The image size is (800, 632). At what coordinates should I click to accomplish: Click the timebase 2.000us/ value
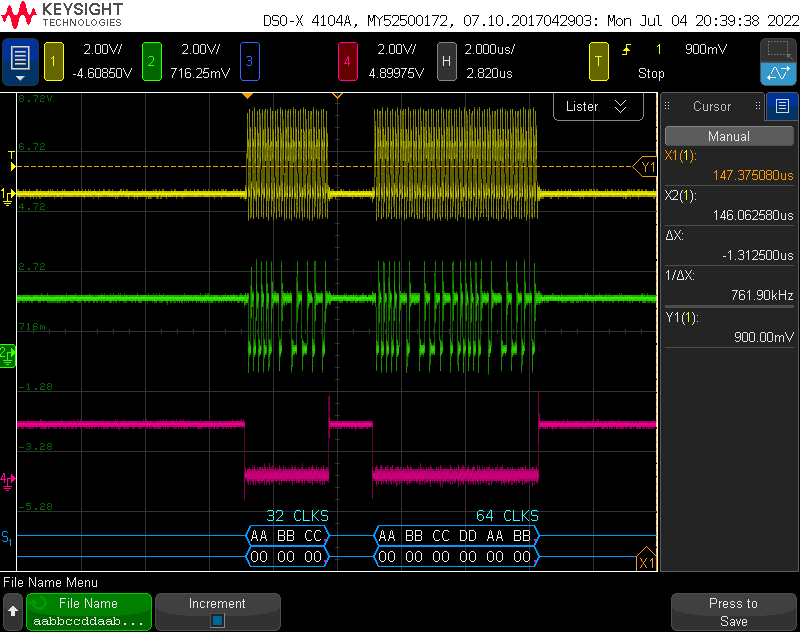[x=490, y=49]
